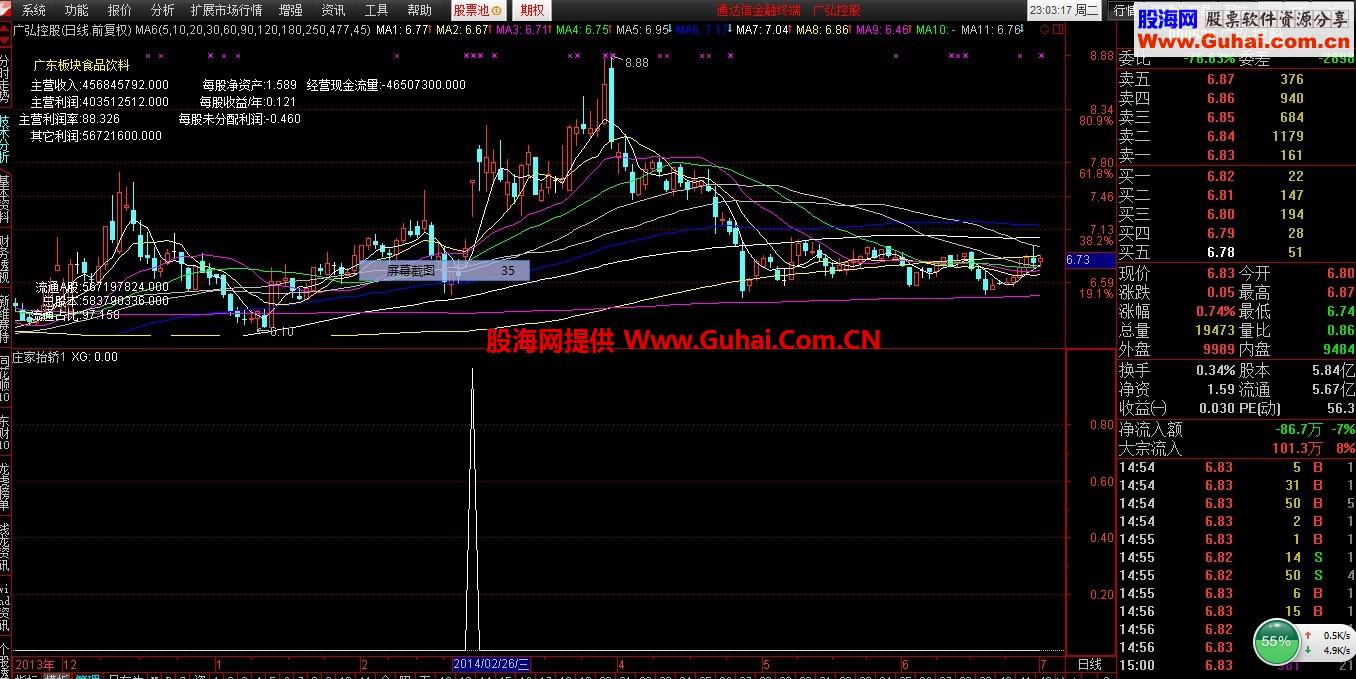Click the 卖三 ask row at 6.85
Image resolution: width=1356 pixels, height=679 pixels.
point(1235,117)
